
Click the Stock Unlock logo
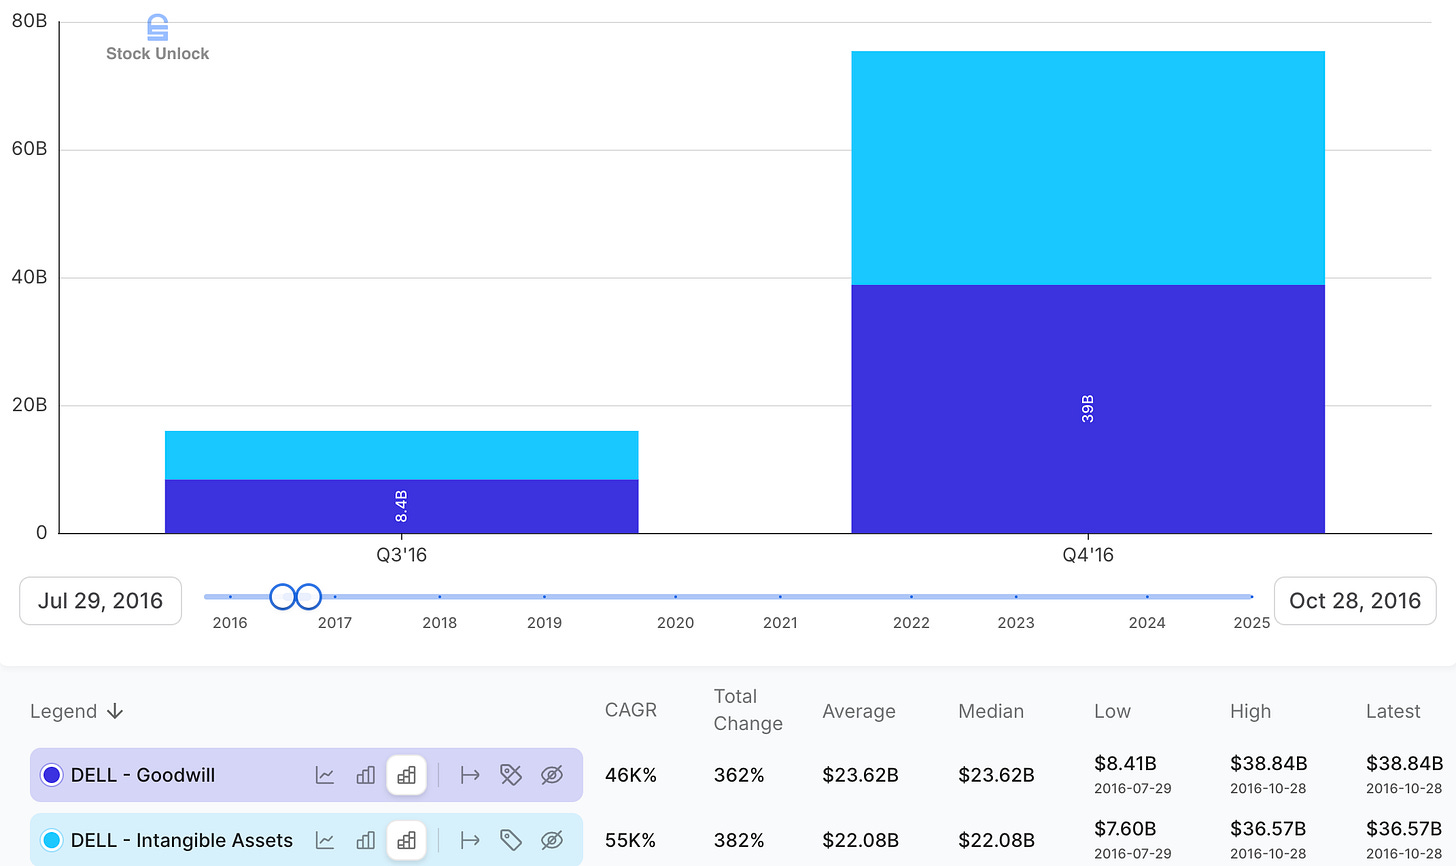(157, 39)
